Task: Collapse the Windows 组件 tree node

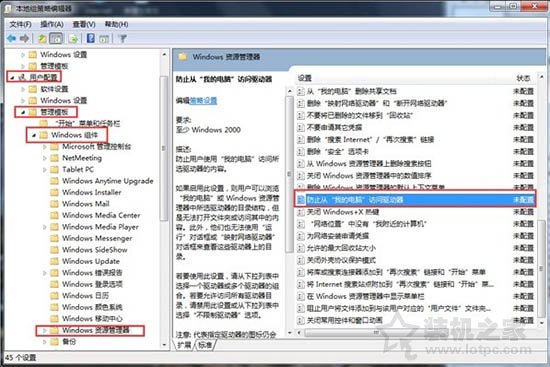Action: (34, 135)
